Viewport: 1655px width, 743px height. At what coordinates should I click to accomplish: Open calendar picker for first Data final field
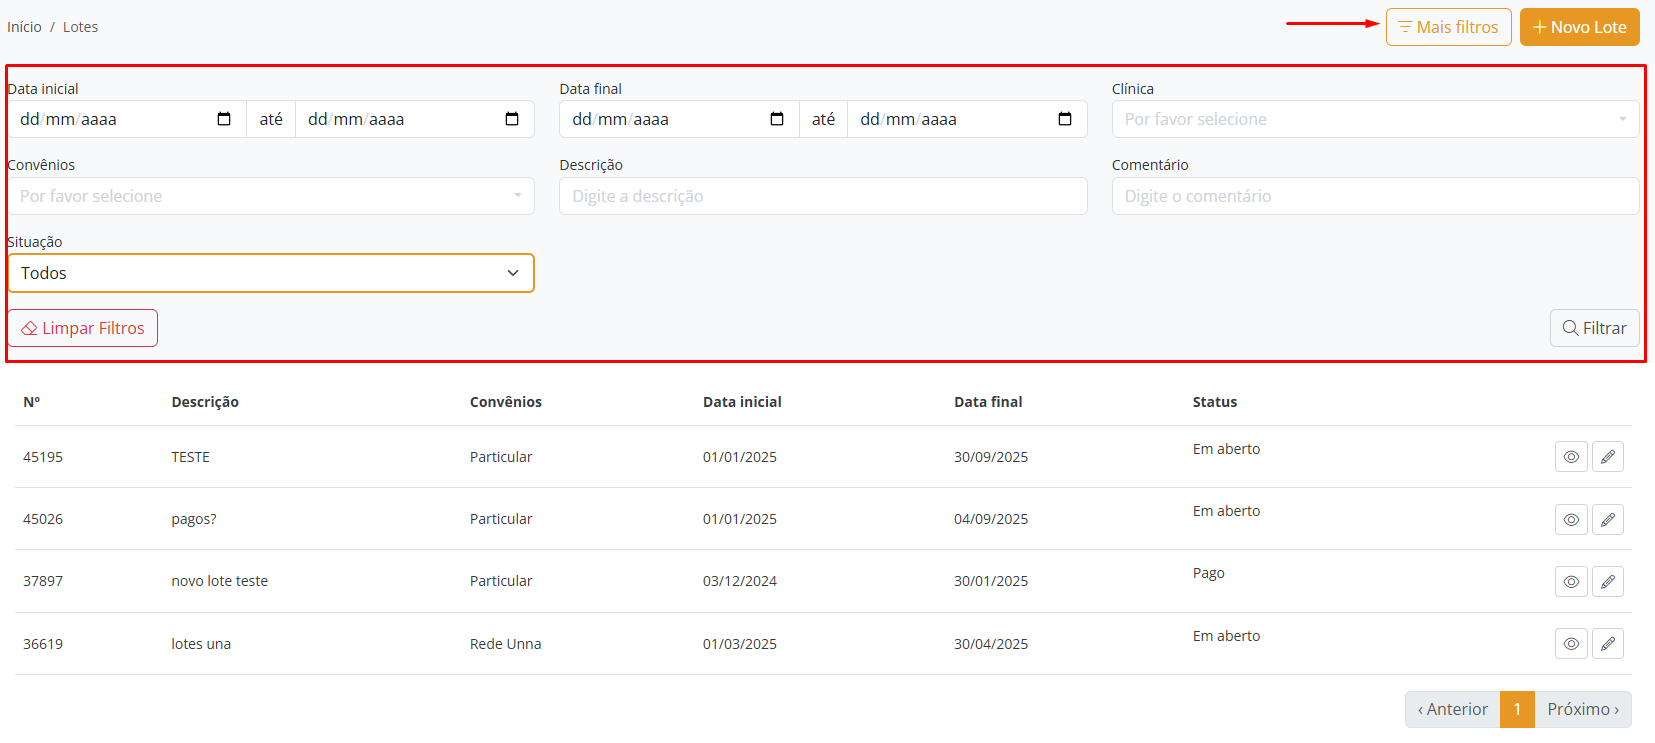pos(777,119)
